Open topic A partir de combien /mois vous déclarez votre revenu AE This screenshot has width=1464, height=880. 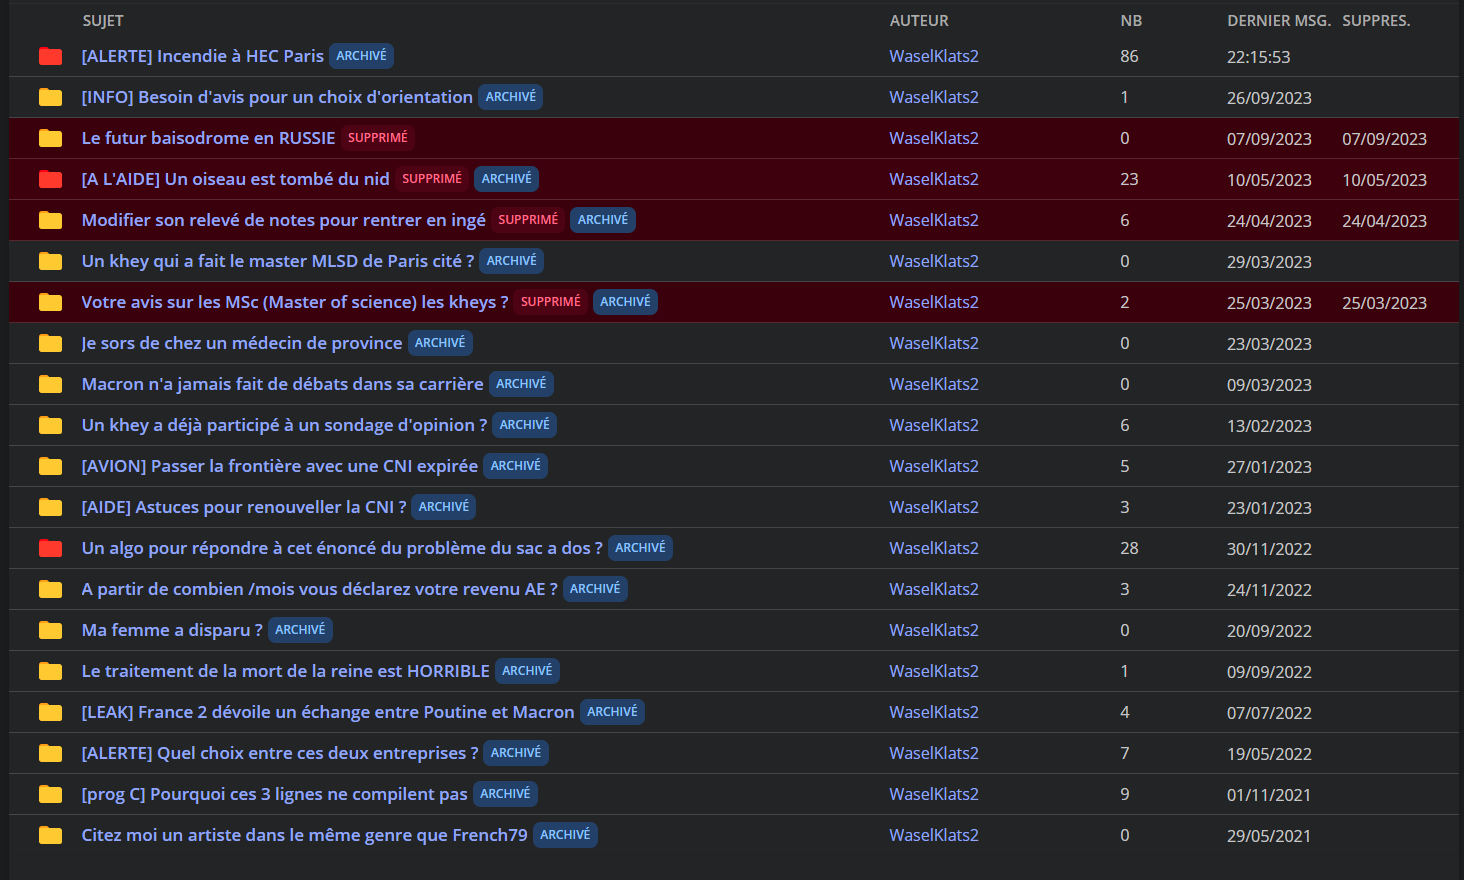[320, 589]
